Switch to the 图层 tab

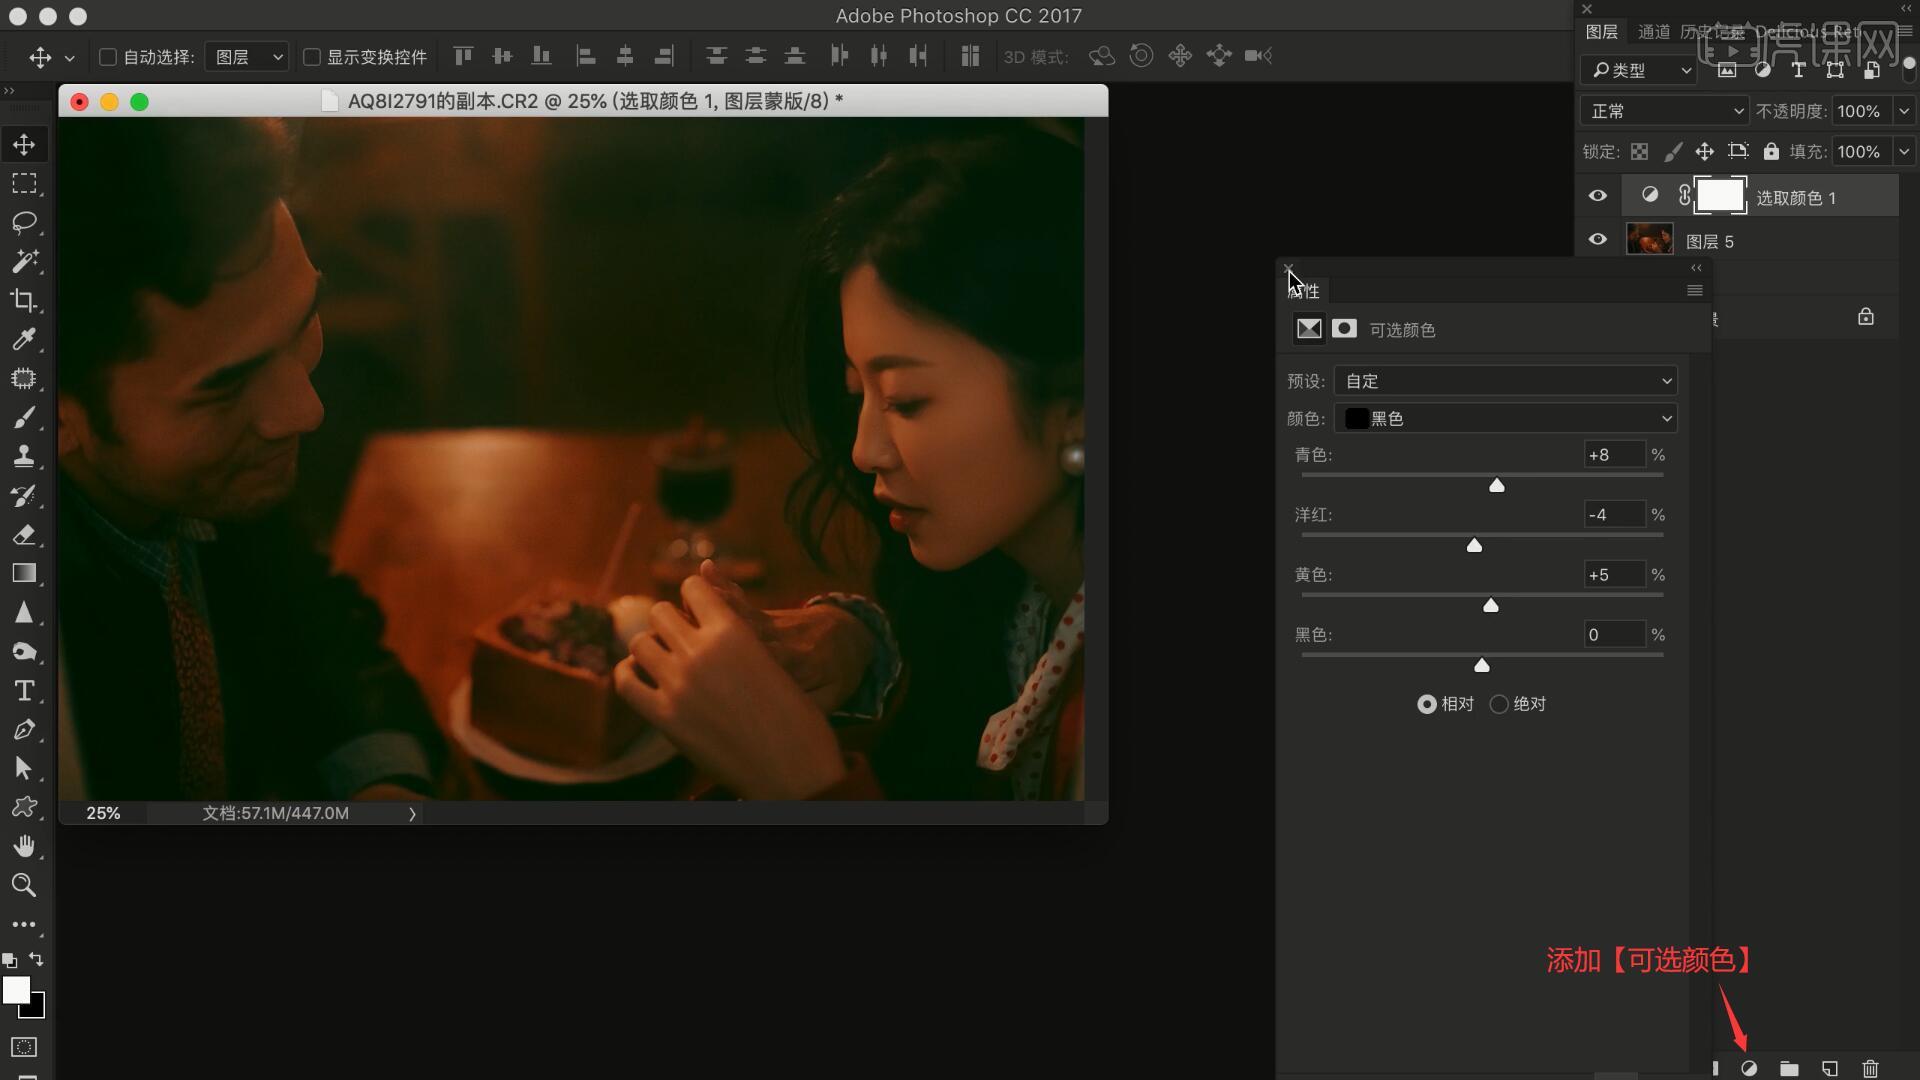point(1601,32)
